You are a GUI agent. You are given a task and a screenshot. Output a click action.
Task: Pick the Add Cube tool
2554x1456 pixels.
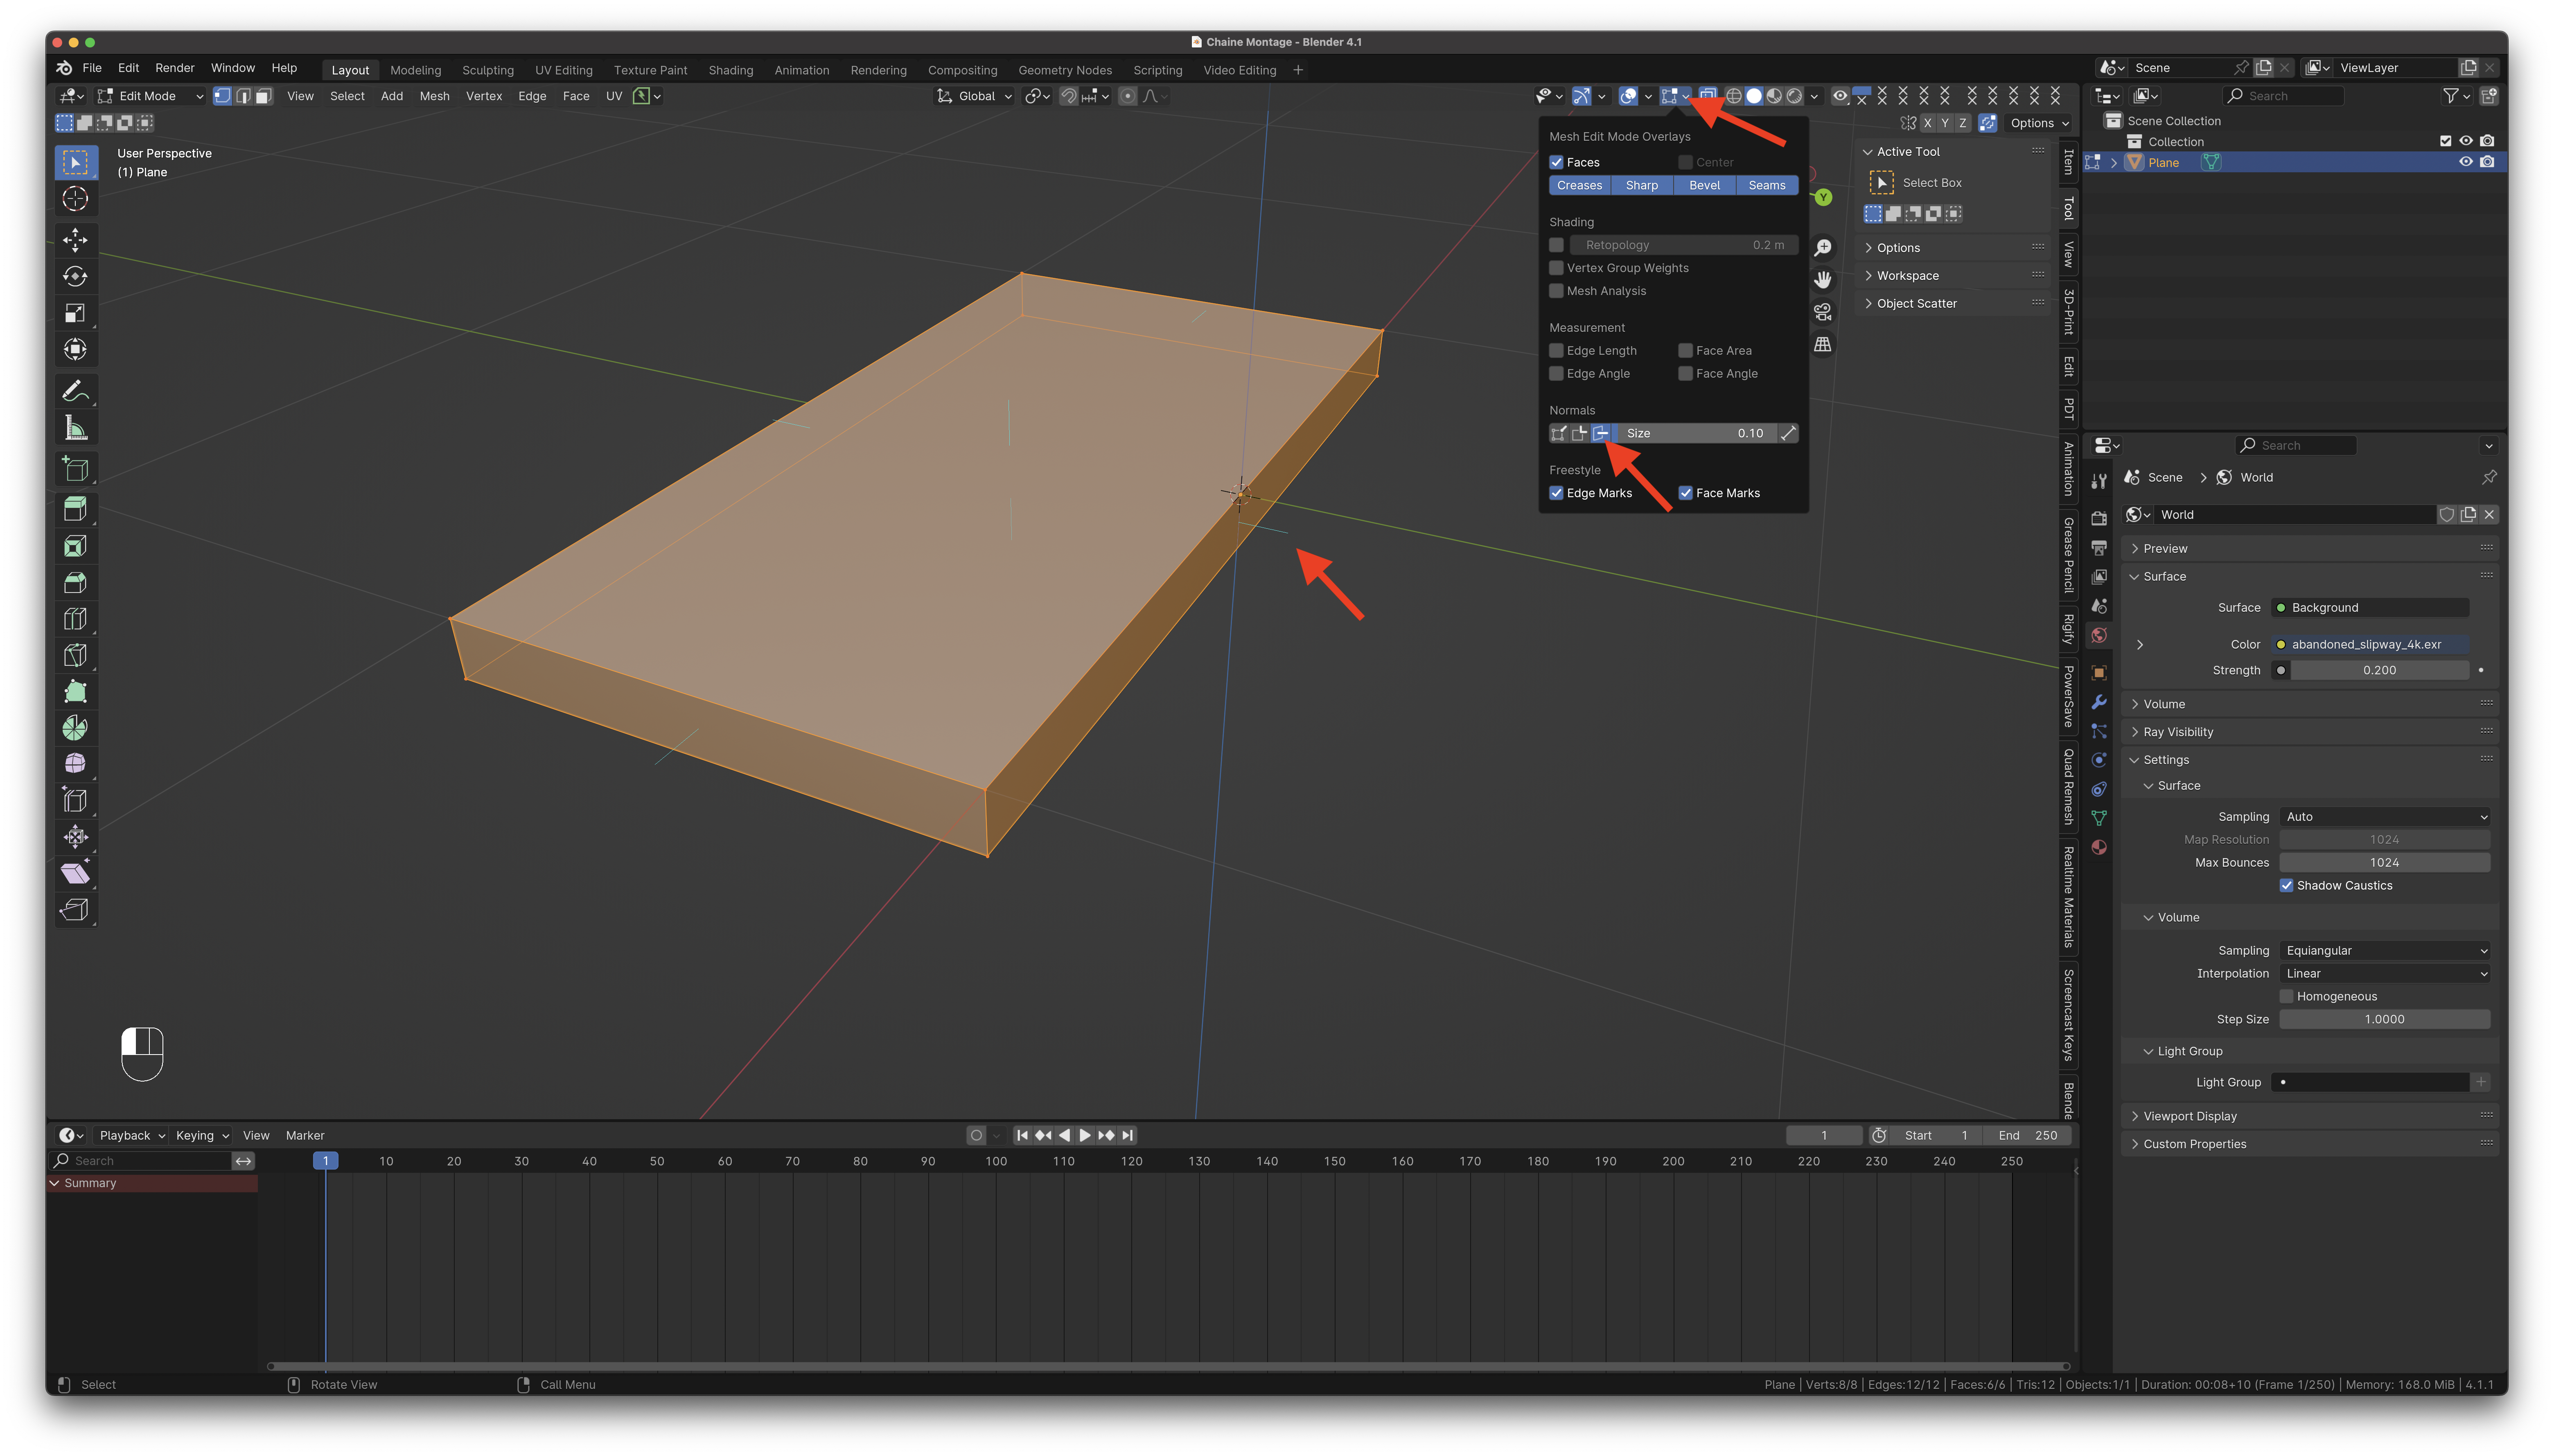click(x=75, y=469)
